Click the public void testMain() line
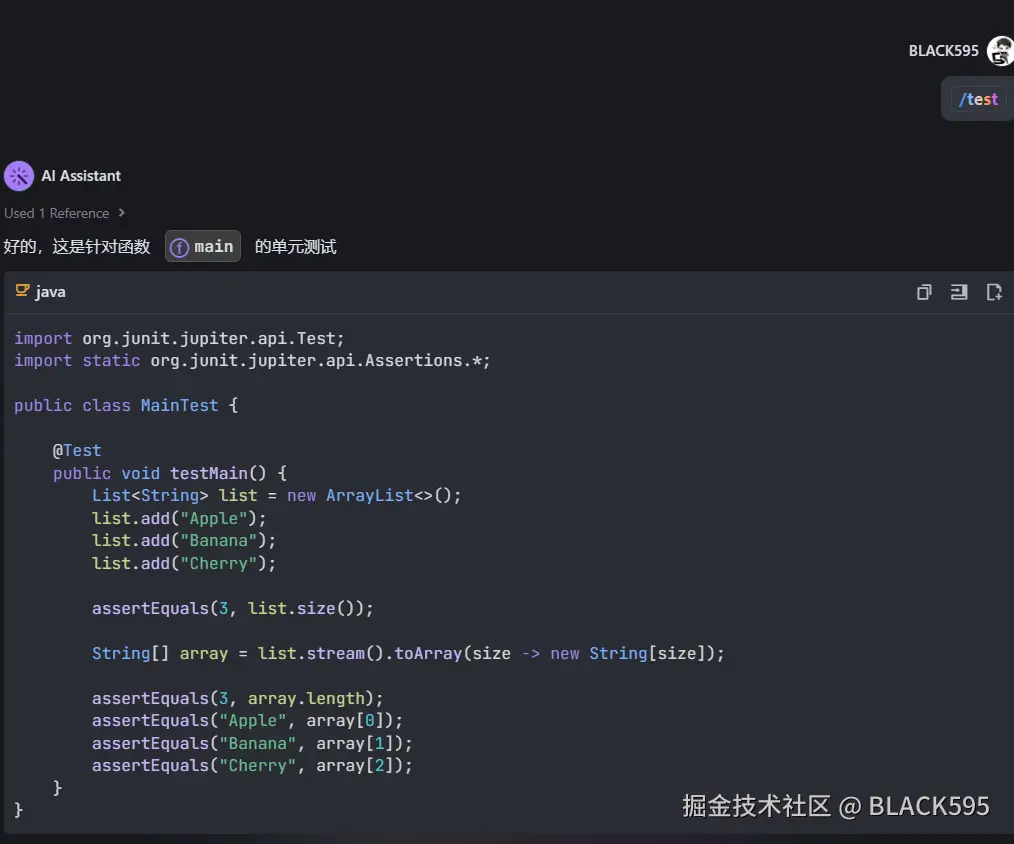 coord(170,473)
